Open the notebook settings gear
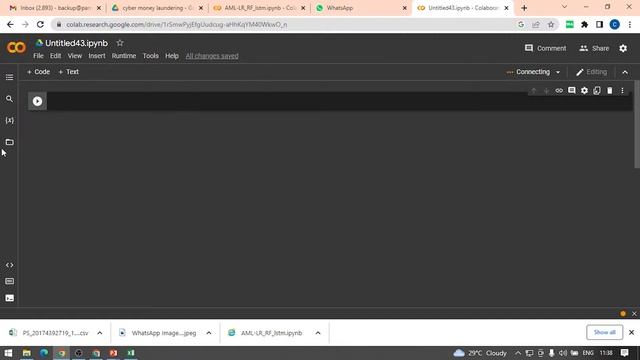Image resolution: width=640 pixels, height=360 pixels. coord(623,48)
